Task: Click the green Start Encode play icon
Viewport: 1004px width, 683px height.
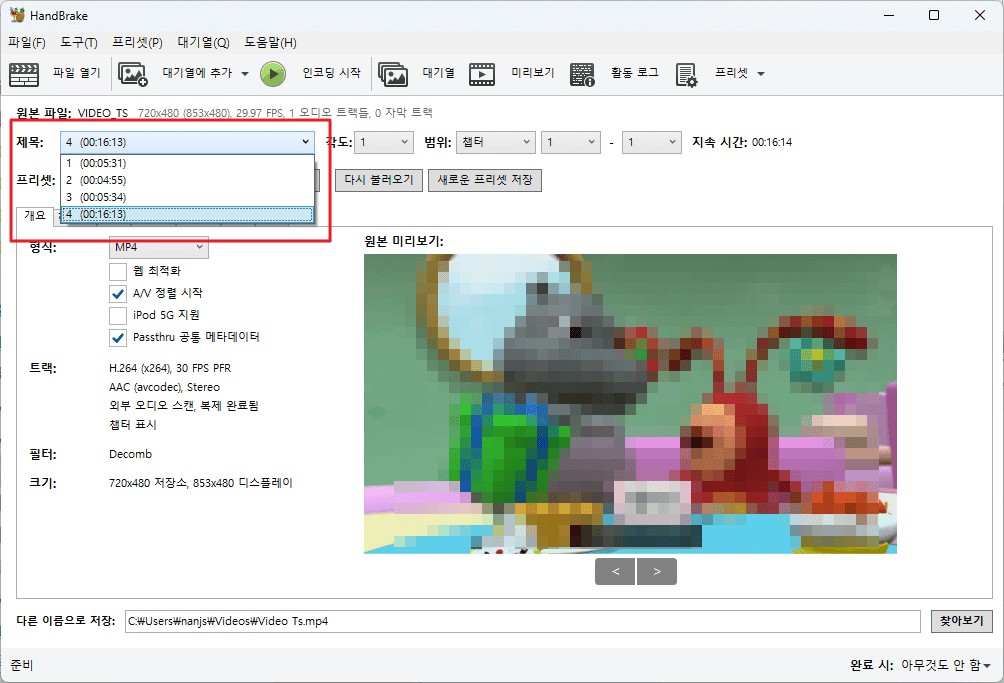Action: tap(273, 74)
